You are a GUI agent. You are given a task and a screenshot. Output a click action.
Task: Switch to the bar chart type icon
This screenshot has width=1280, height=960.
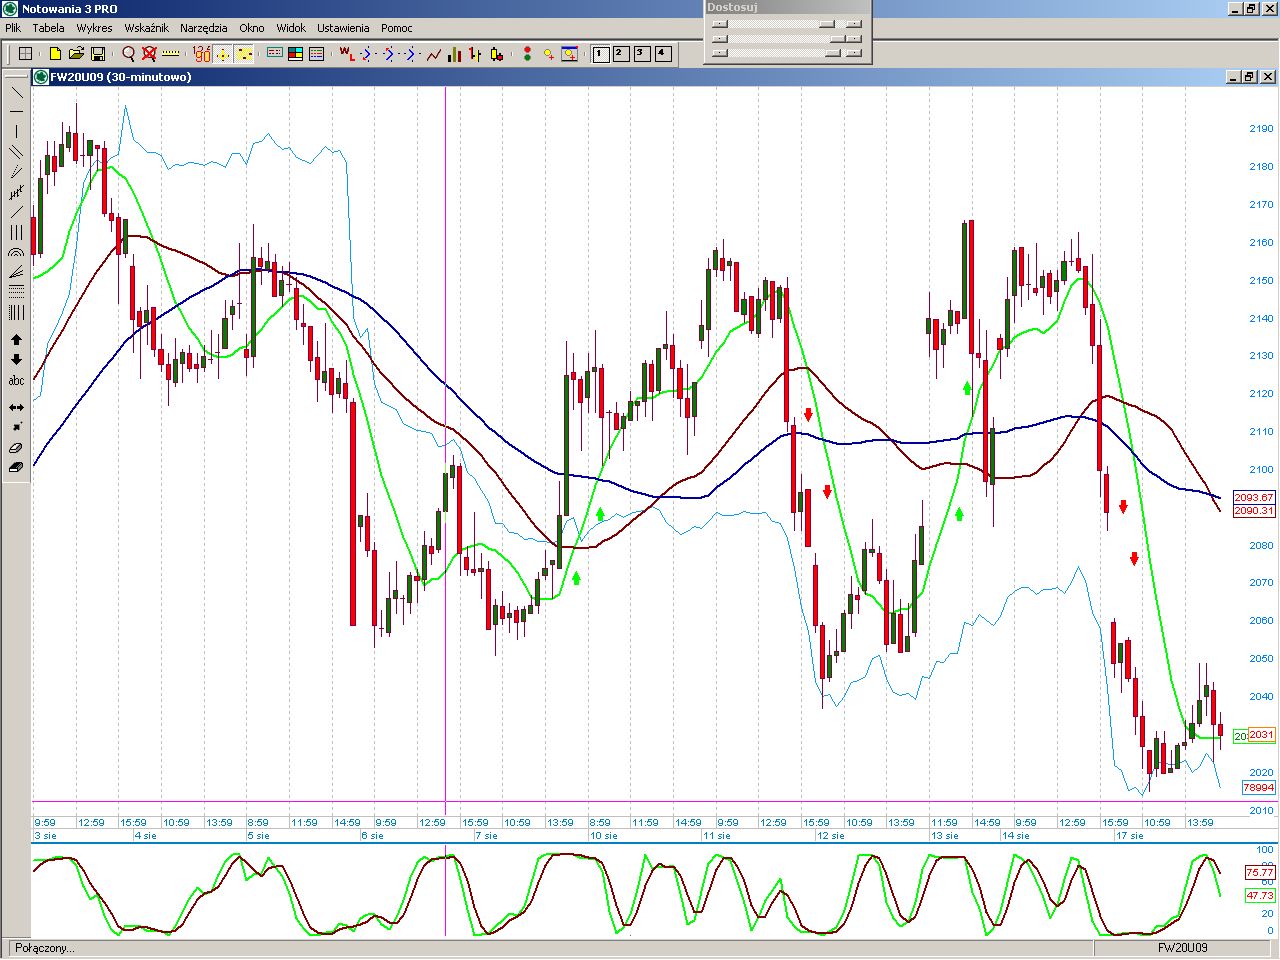click(x=454, y=54)
